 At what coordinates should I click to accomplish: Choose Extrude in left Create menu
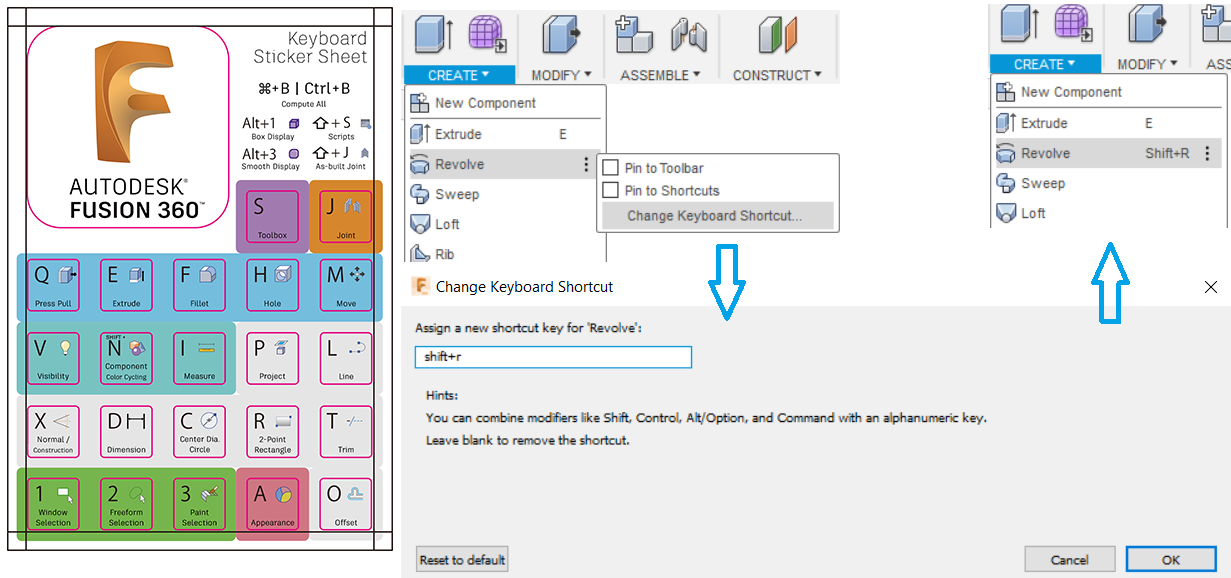[x=505, y=134]
